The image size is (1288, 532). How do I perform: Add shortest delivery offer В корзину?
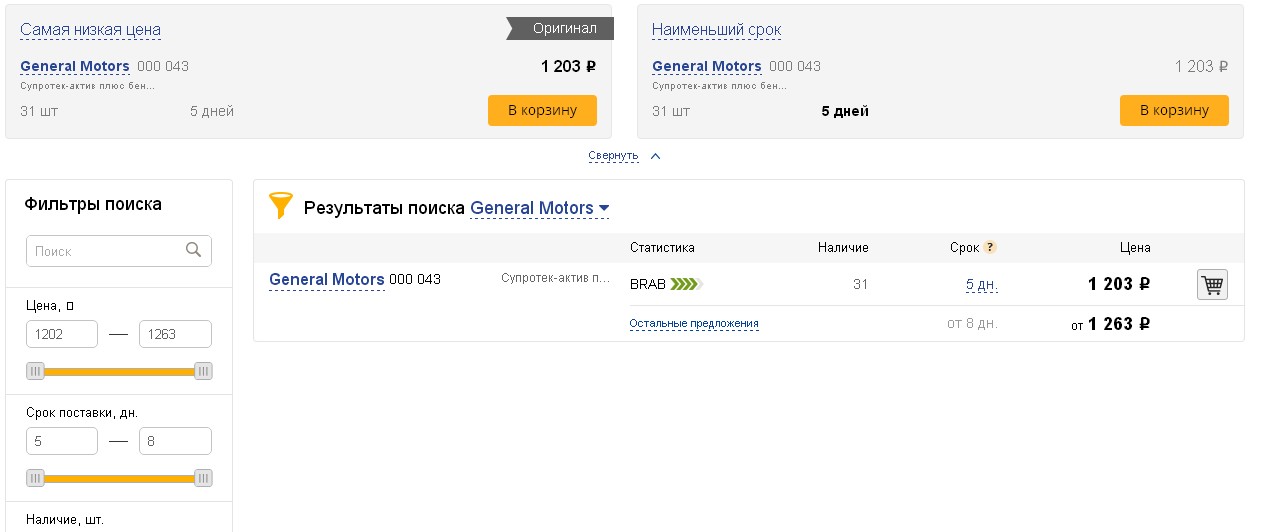click(x=1174, y=110)
